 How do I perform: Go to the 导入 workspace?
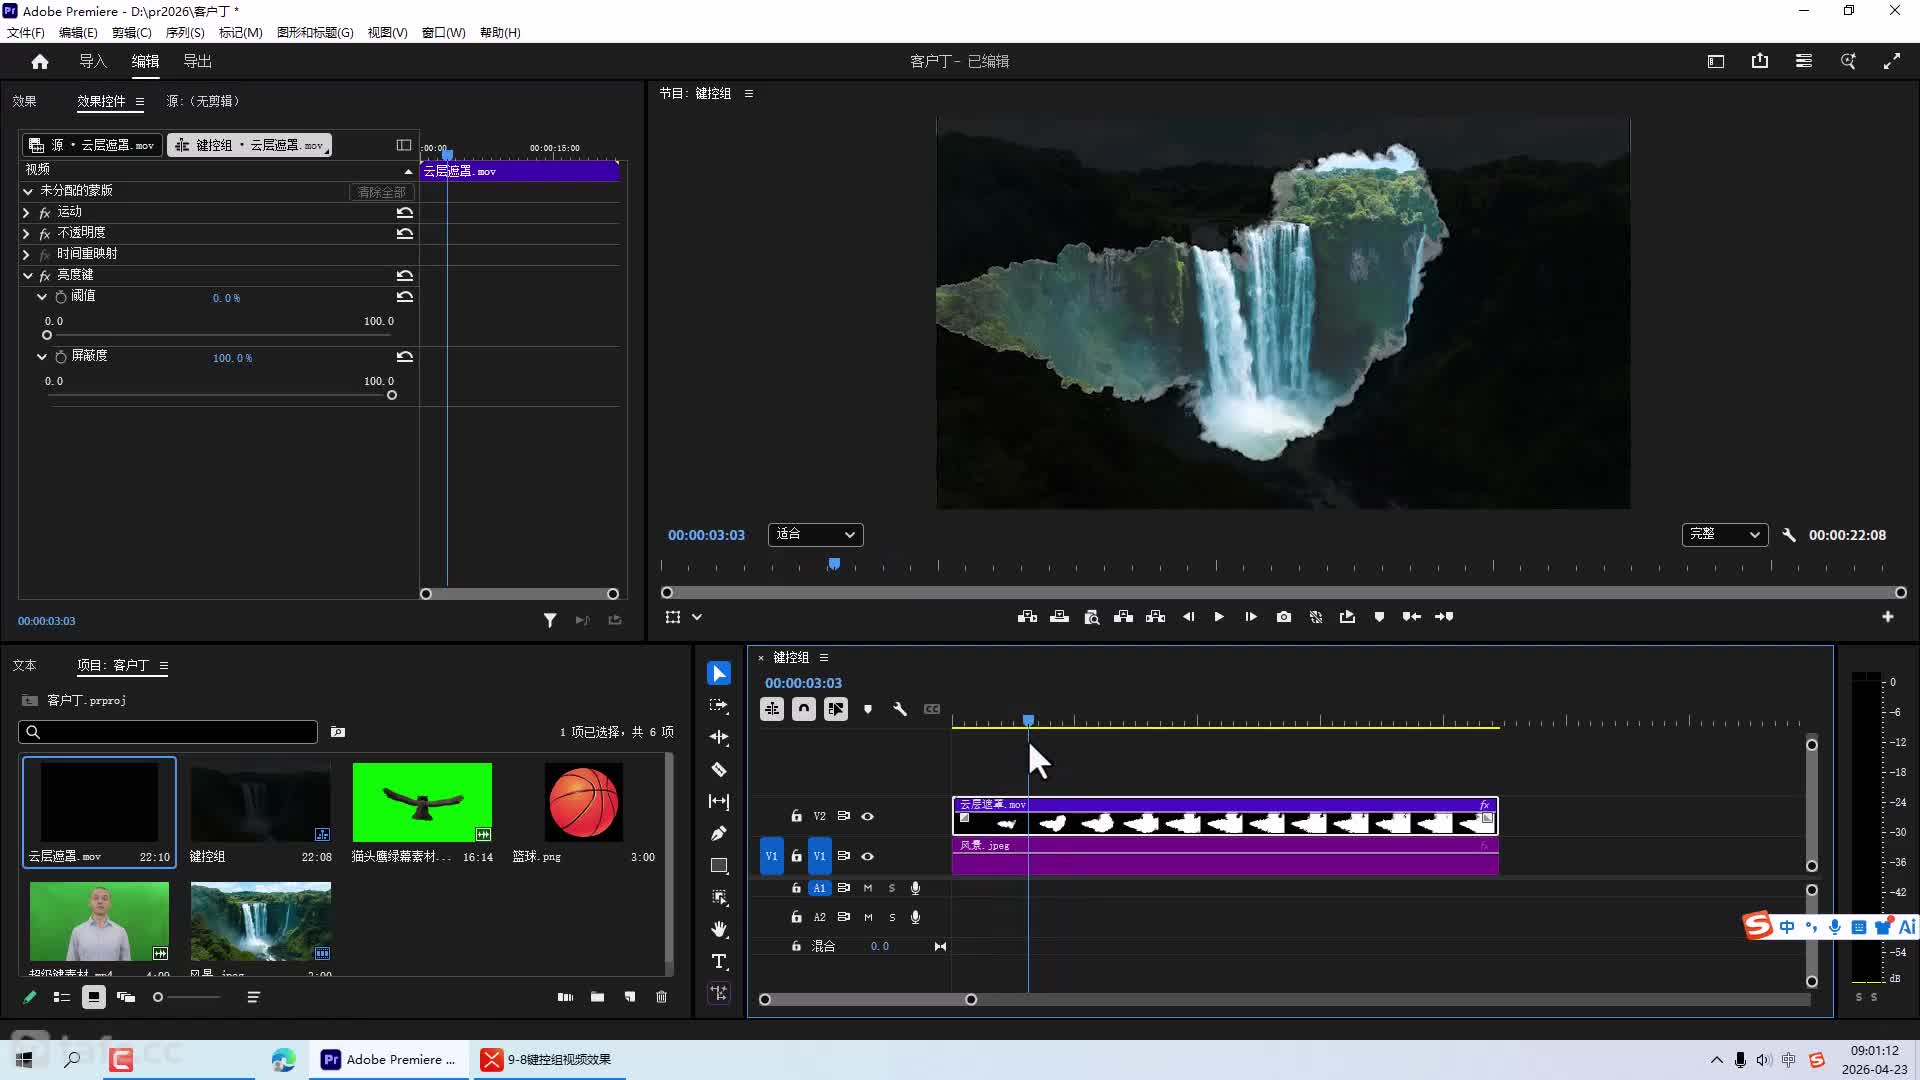coord(93,61)
